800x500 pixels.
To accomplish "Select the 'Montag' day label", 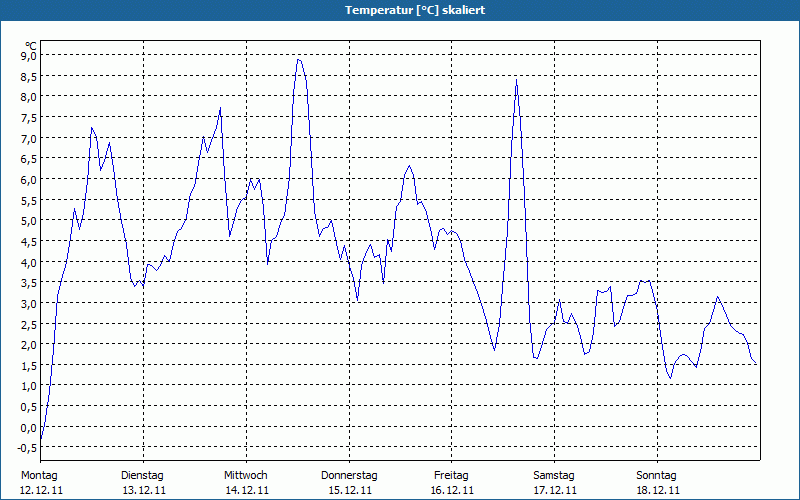I will pyautogui.click(x=39, y=475).
